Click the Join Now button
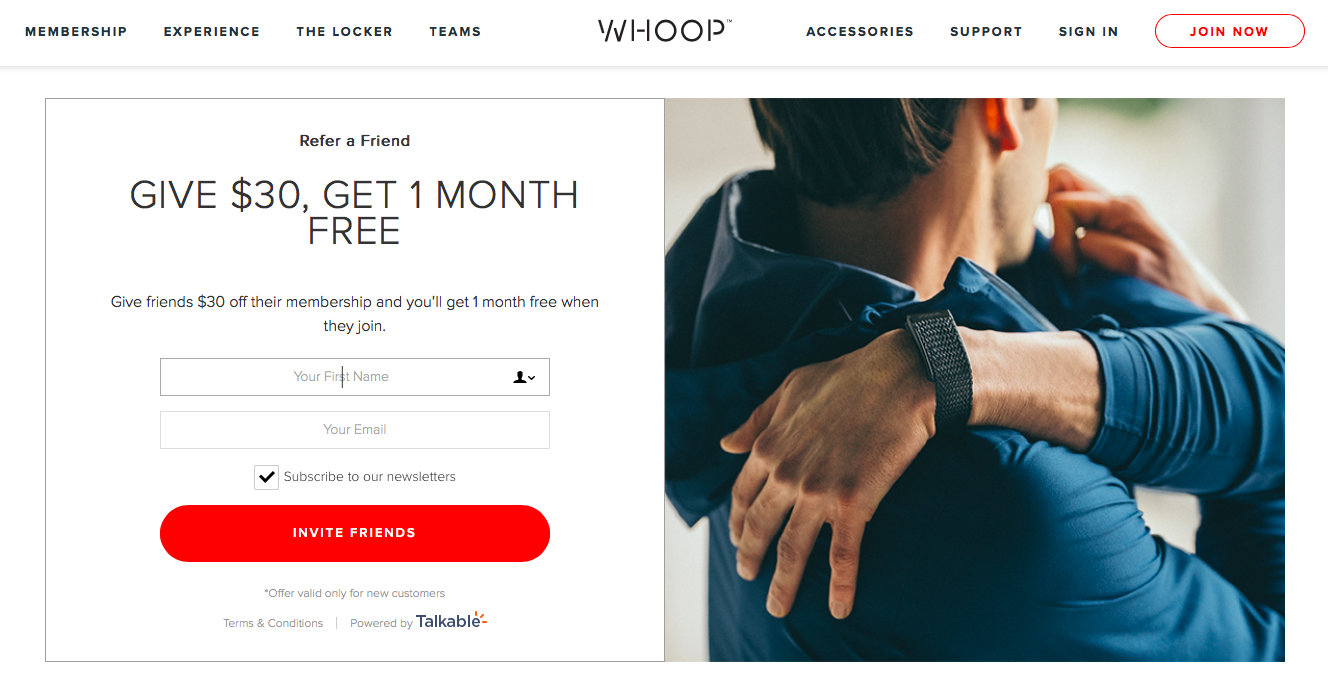The image size is (1328, 694). 1230,31
